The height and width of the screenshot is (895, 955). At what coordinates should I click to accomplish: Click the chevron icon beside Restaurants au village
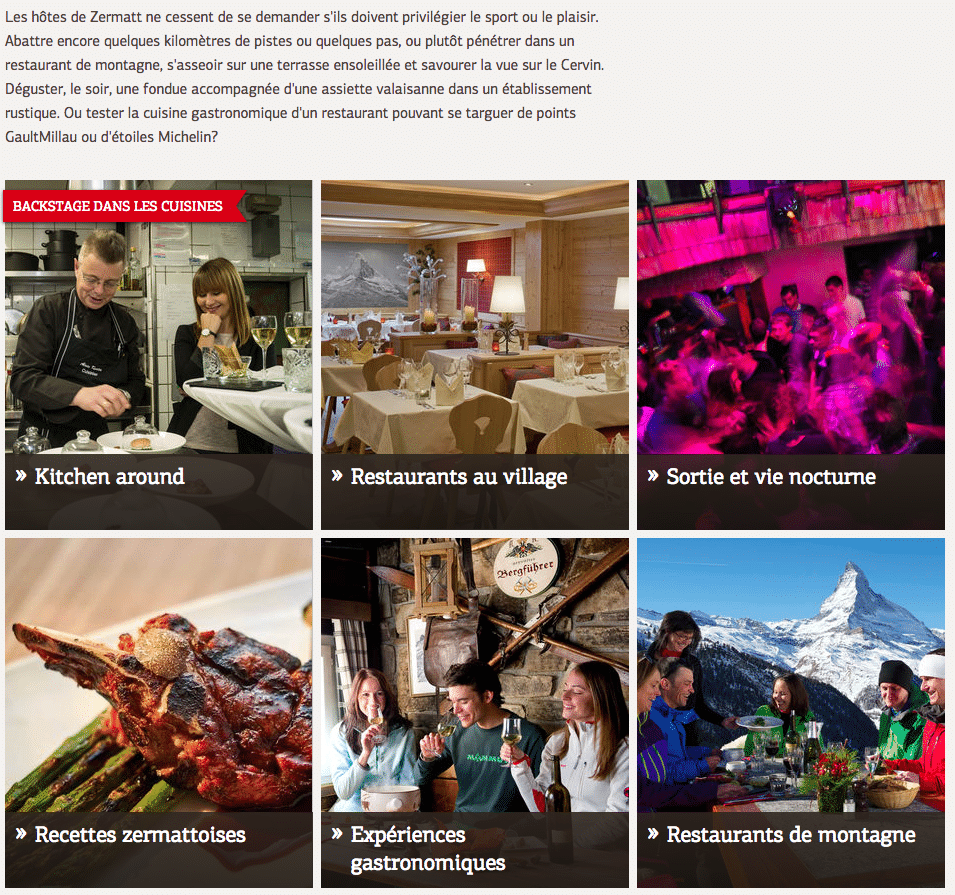click(x=337, y=476)
